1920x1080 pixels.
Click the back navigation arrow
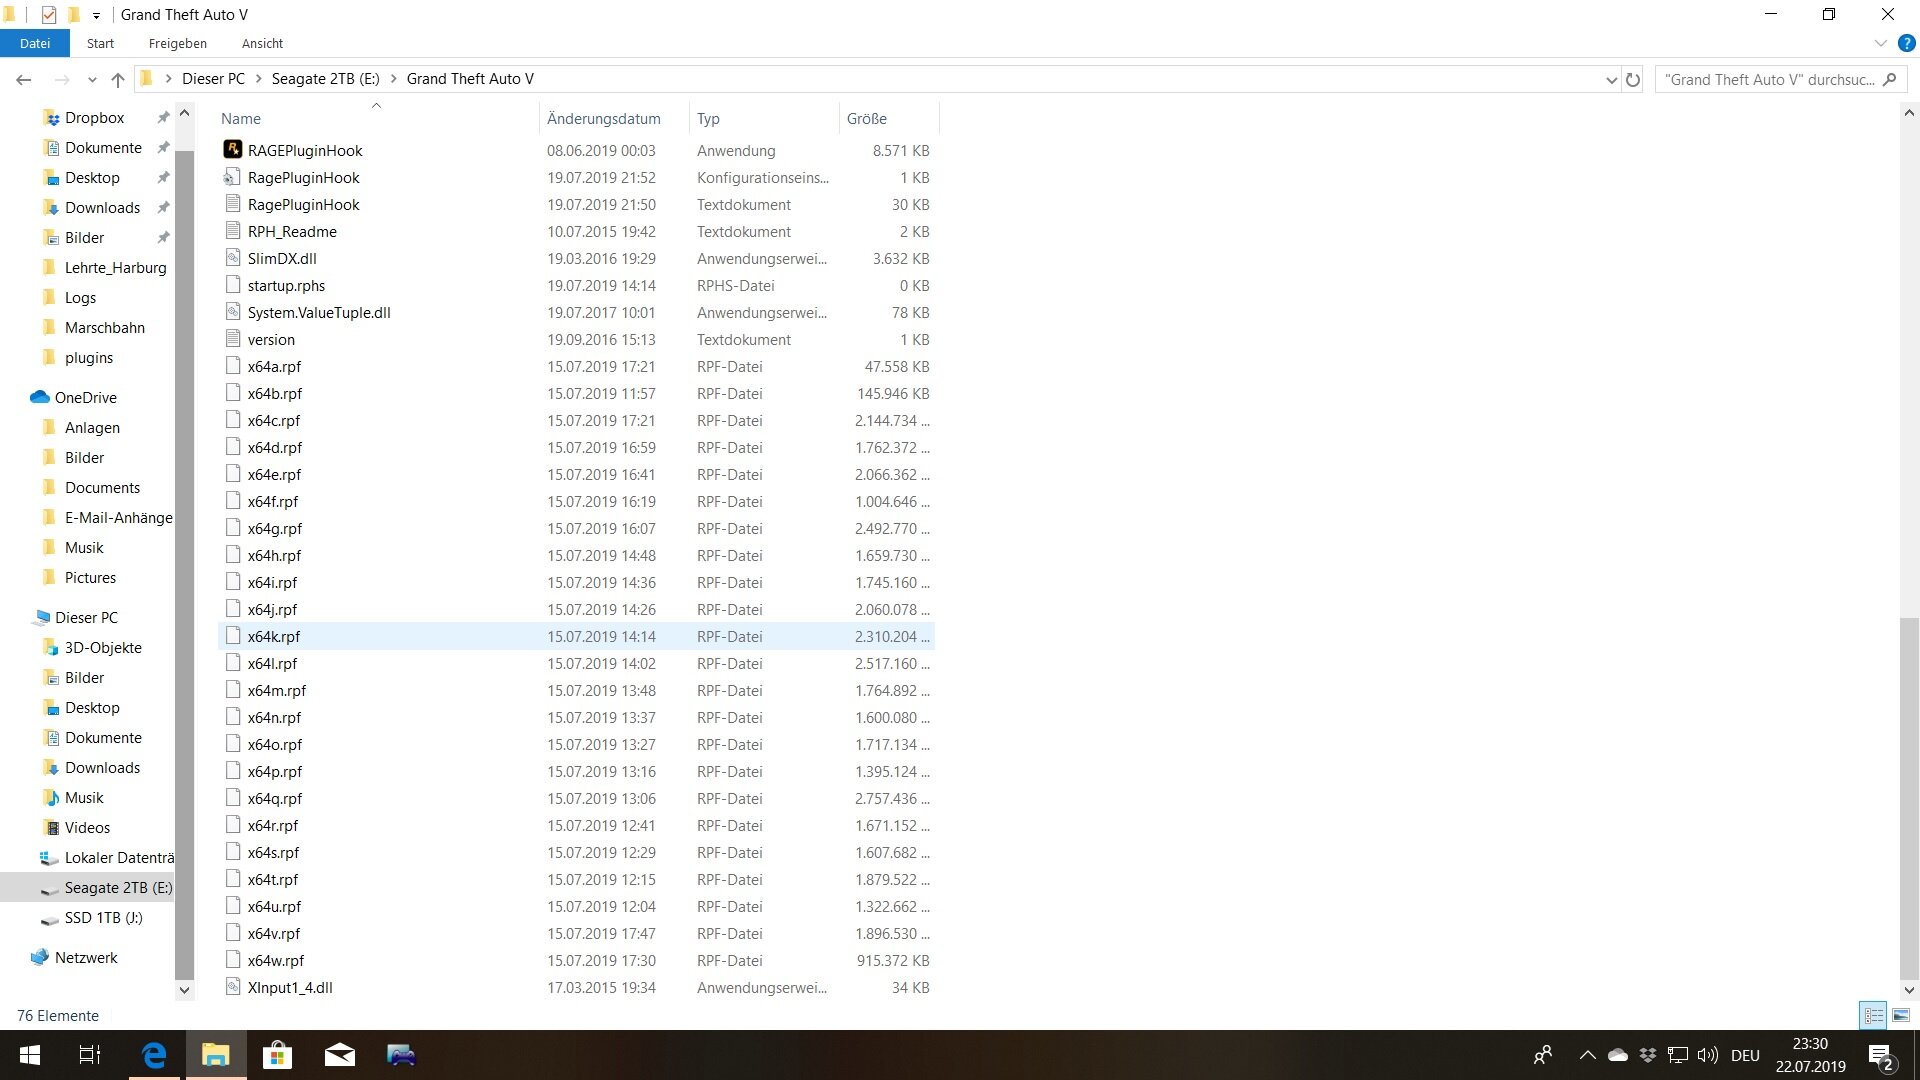24,79
